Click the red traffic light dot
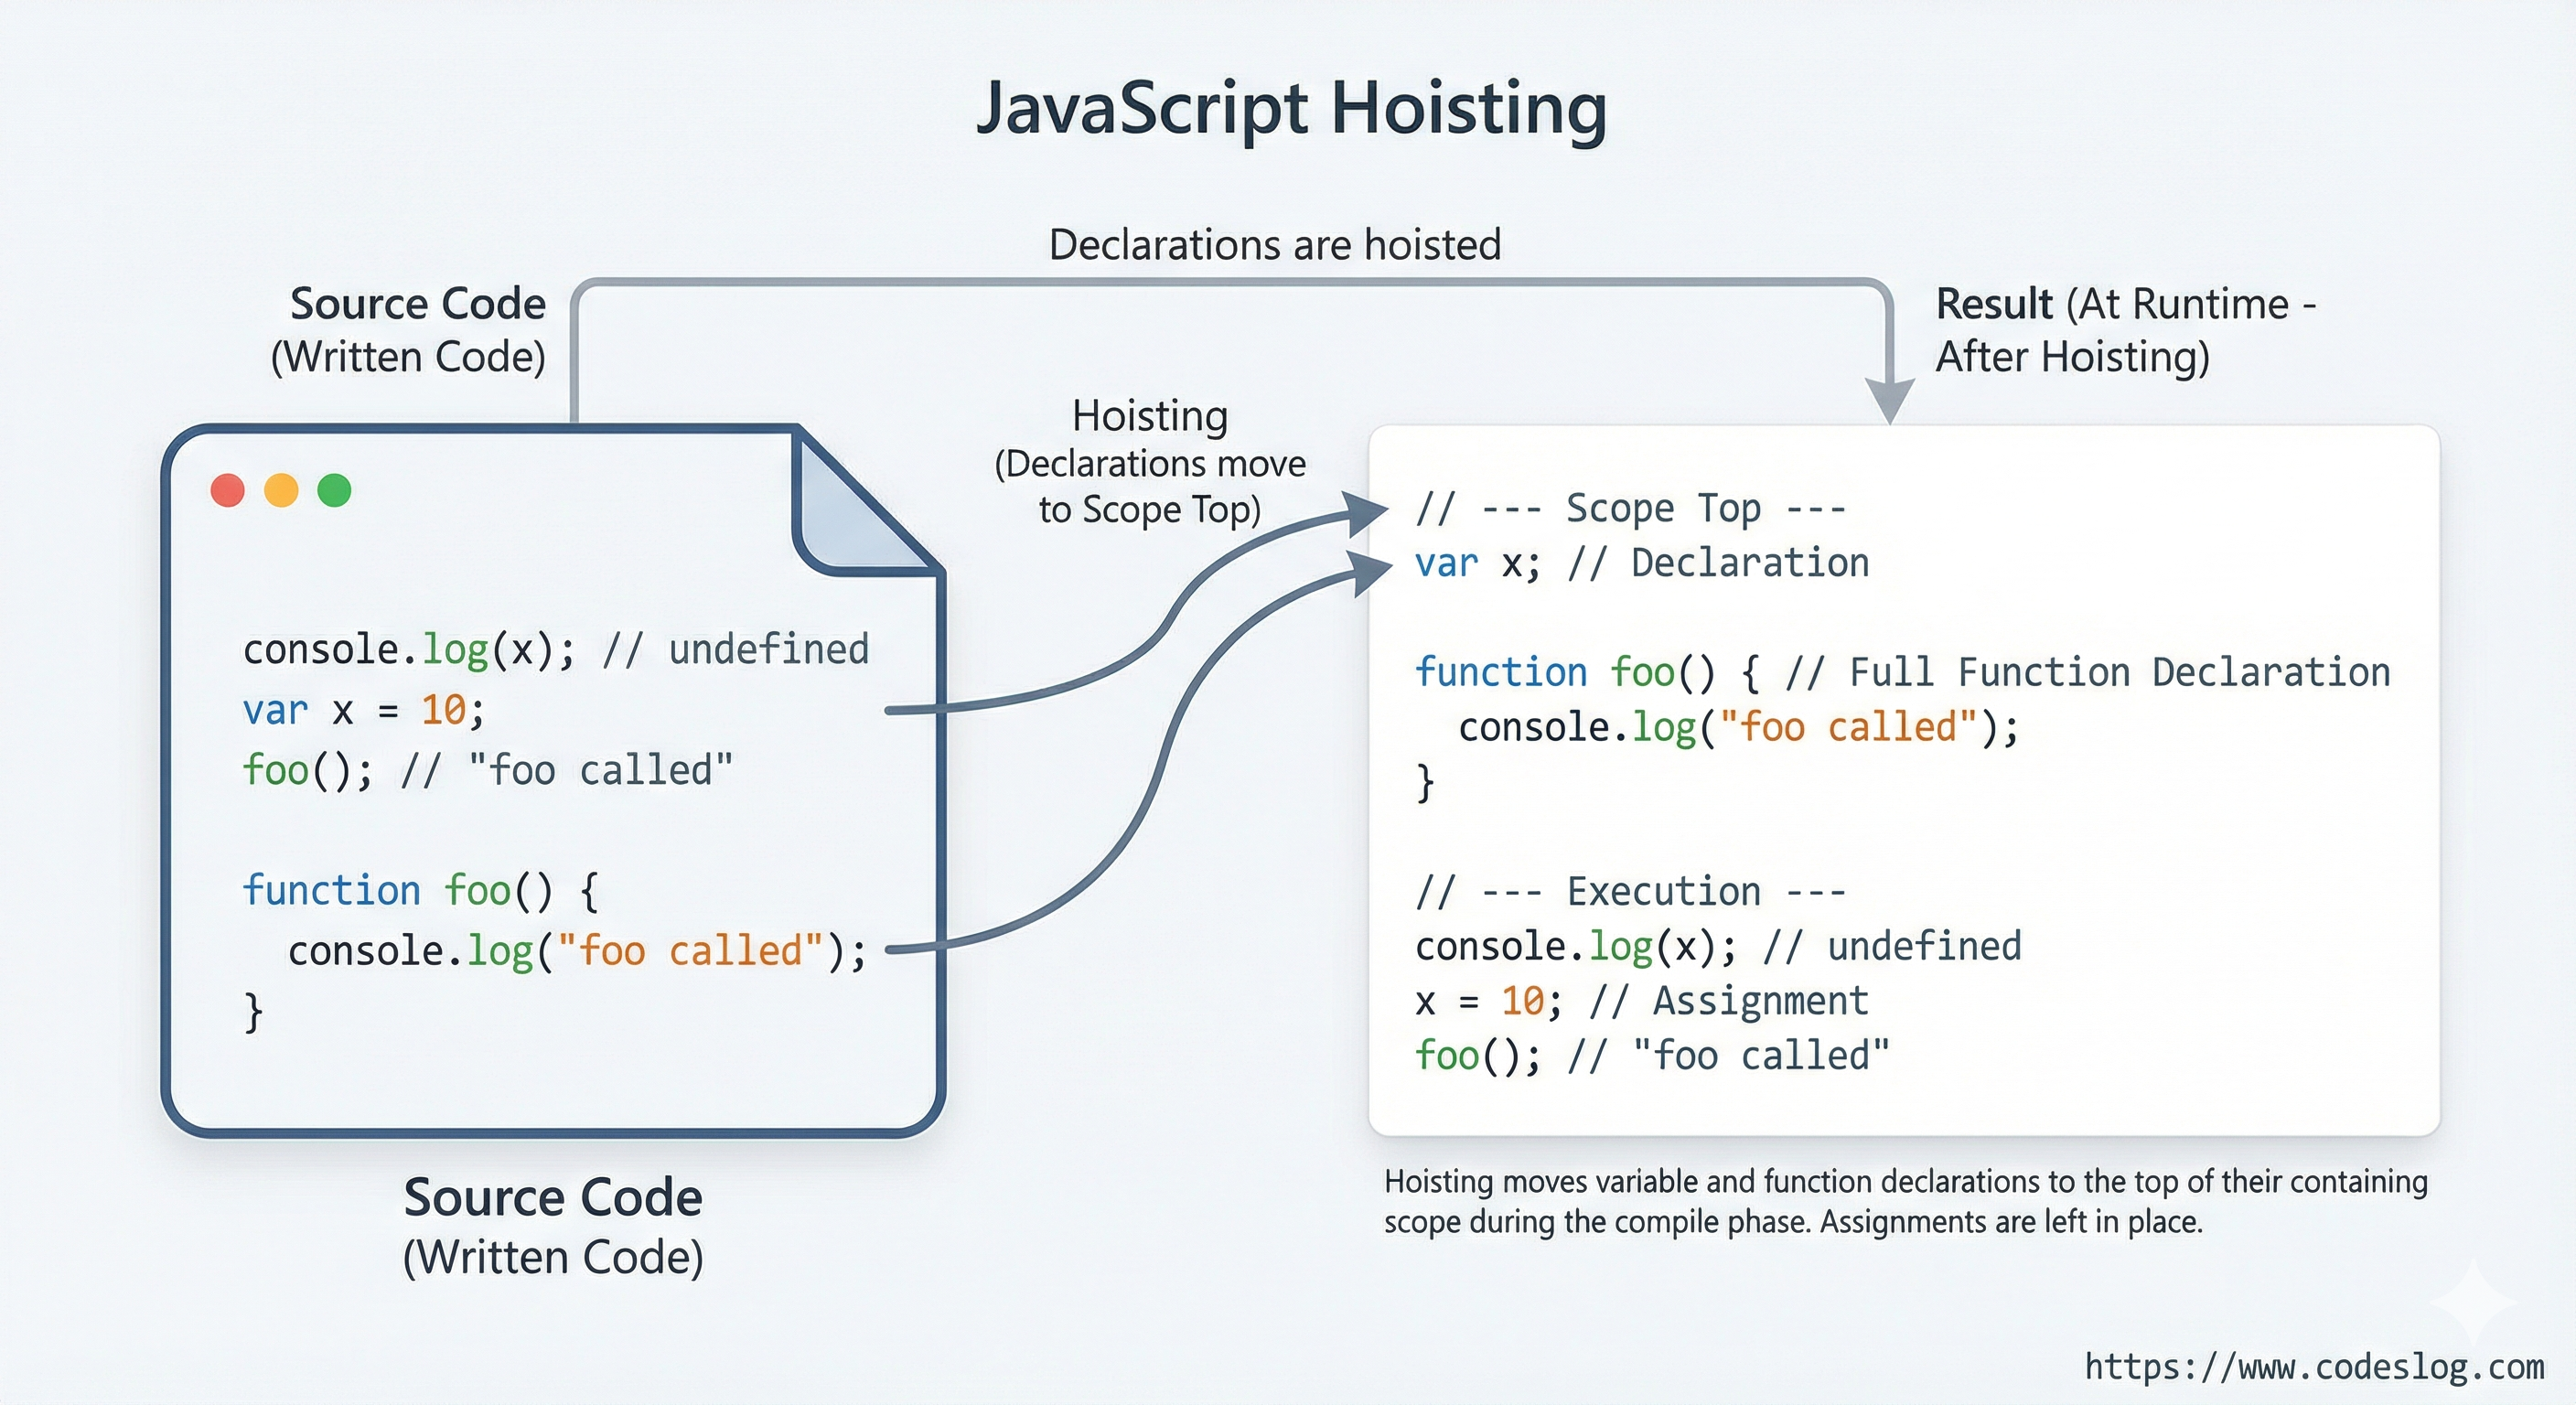This screenshot has height=1405, width=2576. 228,489
